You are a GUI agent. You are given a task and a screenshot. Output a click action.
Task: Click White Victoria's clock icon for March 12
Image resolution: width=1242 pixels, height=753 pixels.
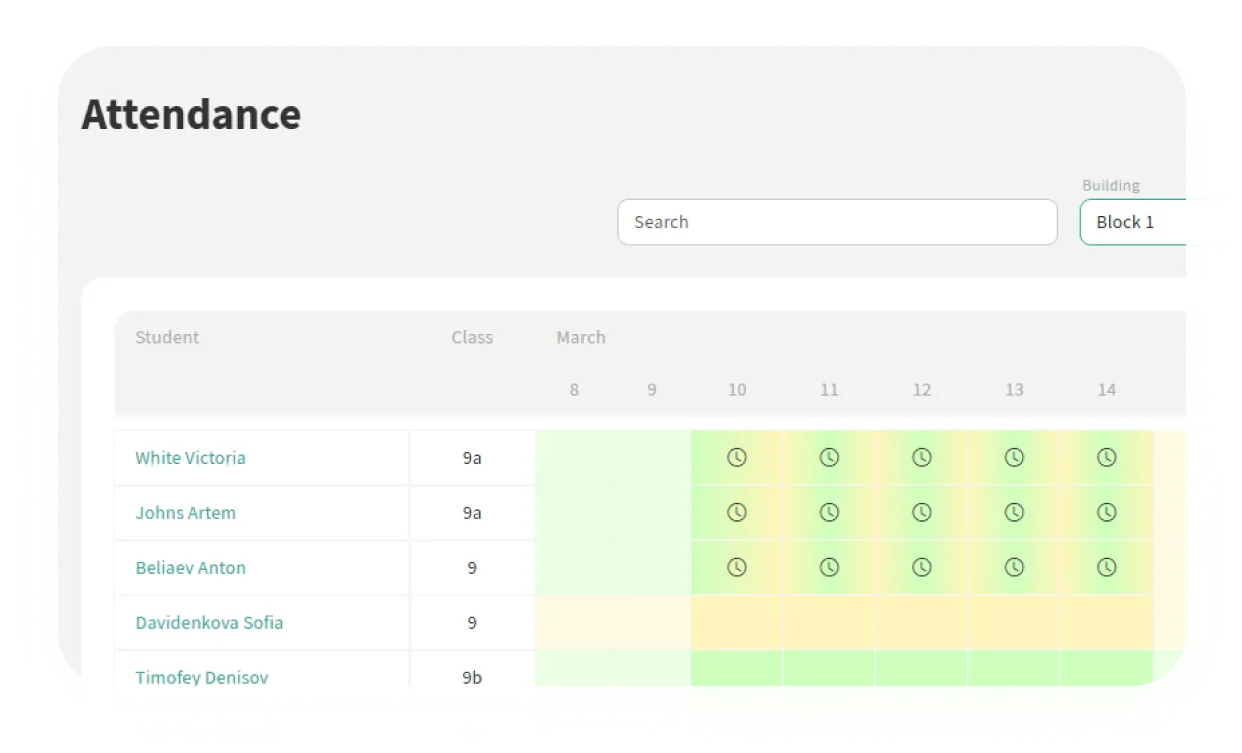coord(921,458)
